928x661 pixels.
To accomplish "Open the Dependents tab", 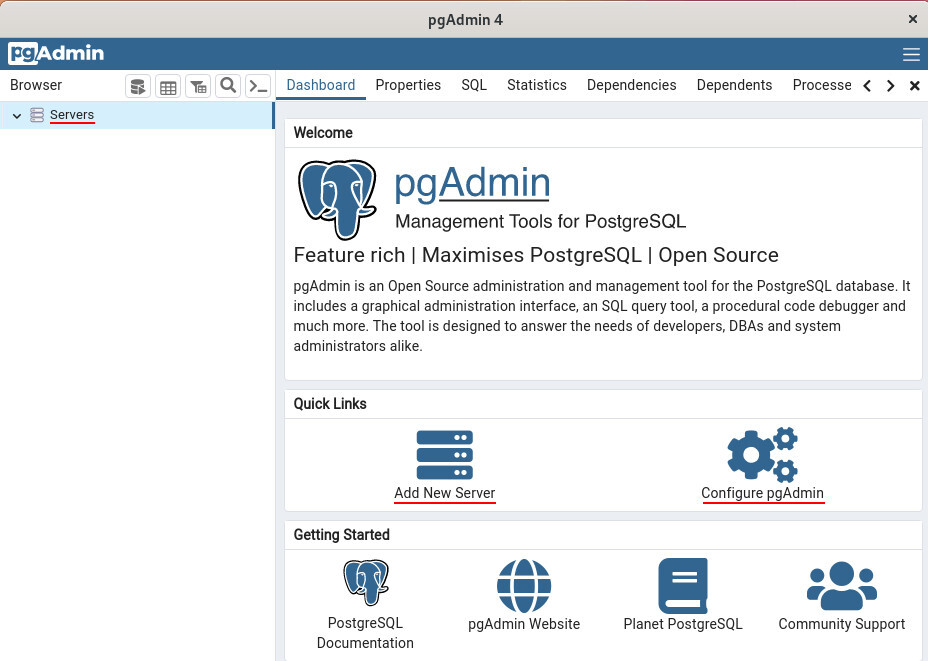I will (734, 85).
